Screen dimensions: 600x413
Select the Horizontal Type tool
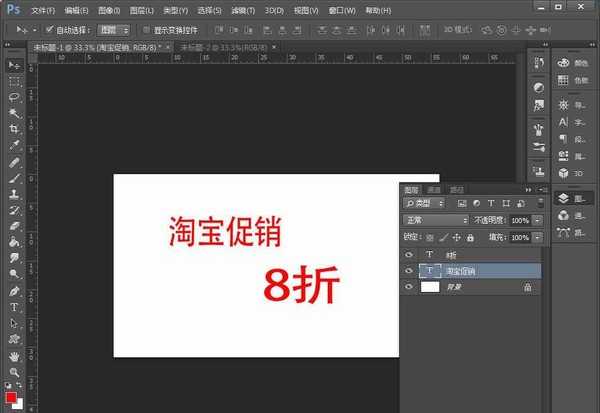[14, 307]
